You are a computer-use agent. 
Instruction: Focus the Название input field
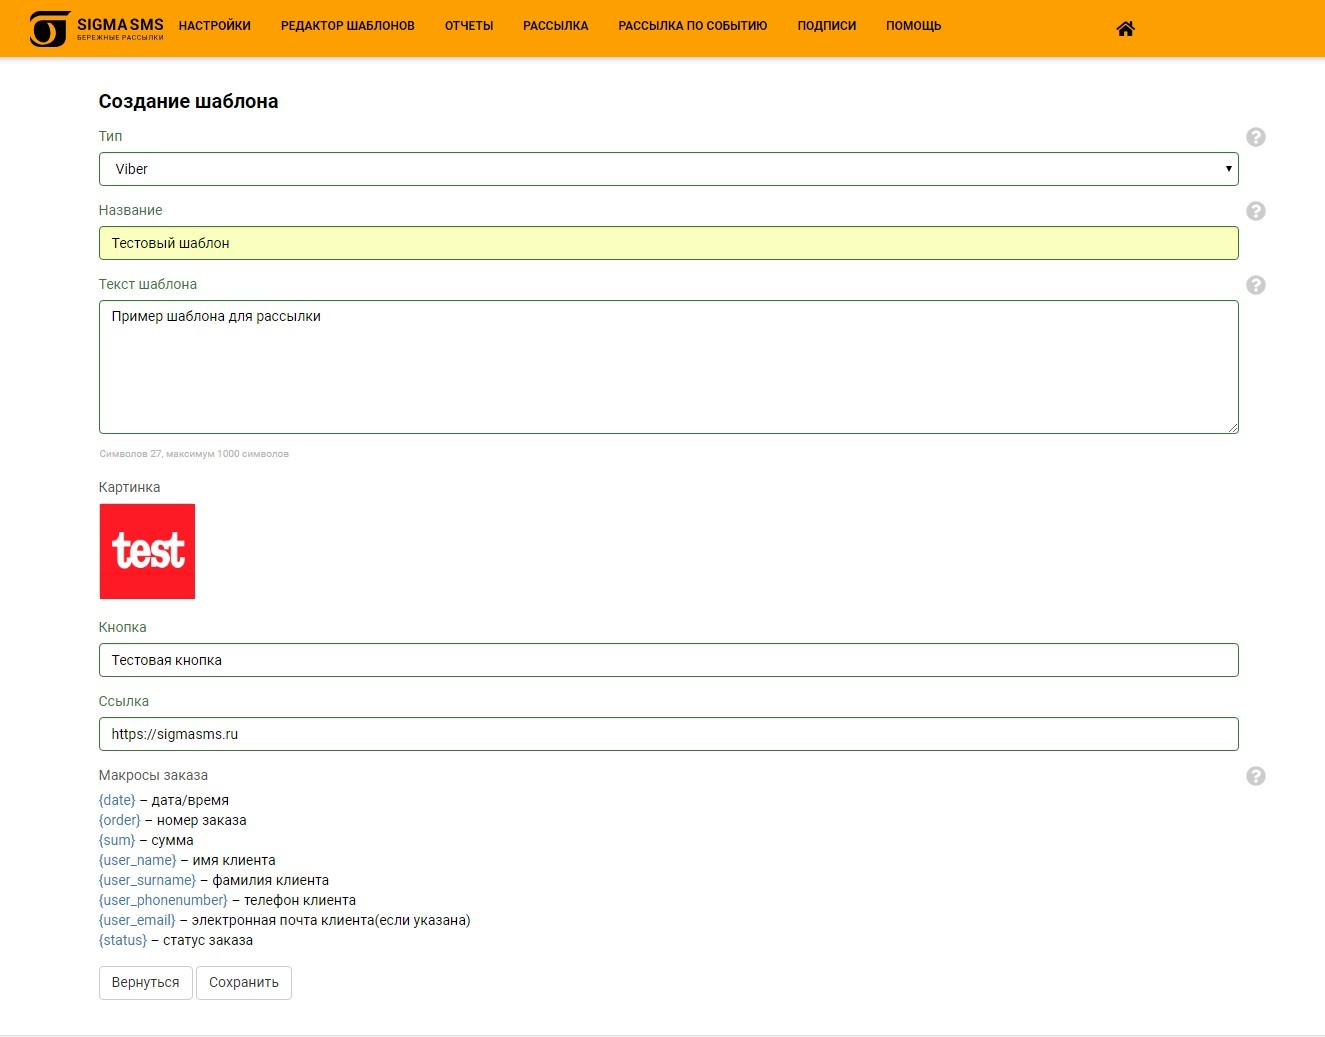668,243
